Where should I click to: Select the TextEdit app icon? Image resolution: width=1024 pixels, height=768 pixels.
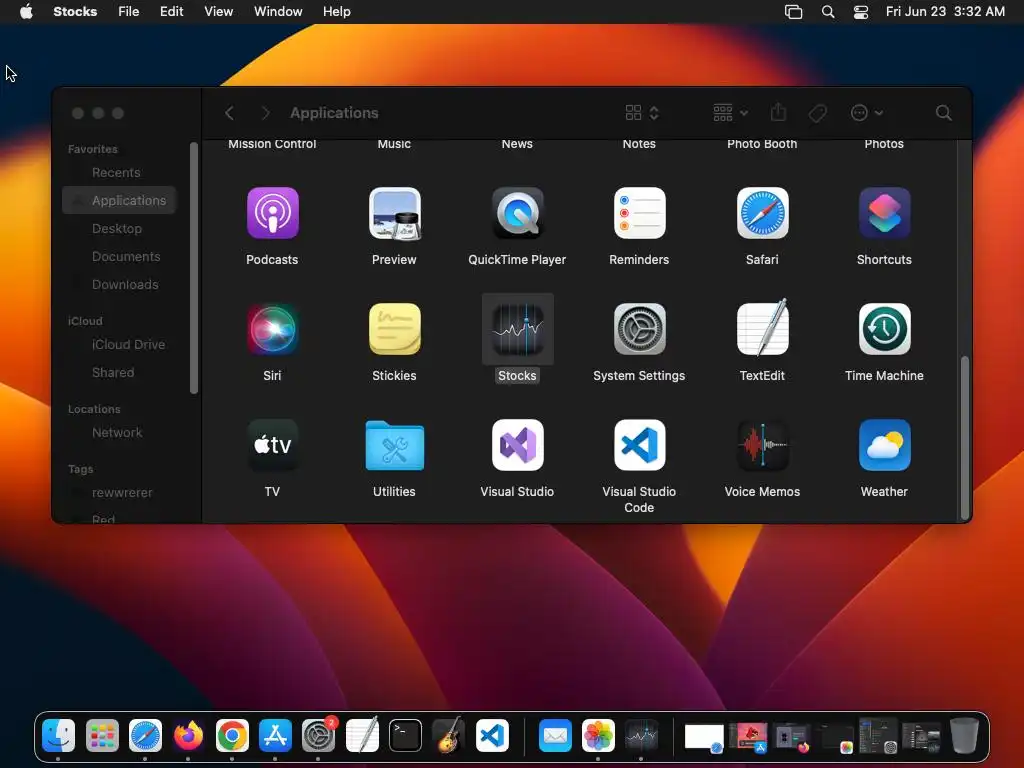pyautogui.click(x=762, y=328)
